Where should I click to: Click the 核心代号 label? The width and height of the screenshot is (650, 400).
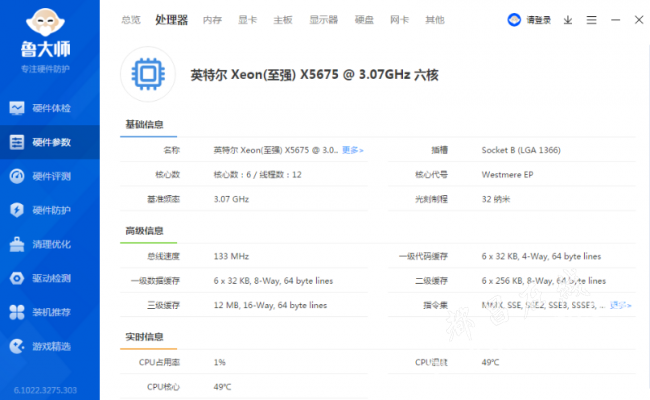point(432,175)
